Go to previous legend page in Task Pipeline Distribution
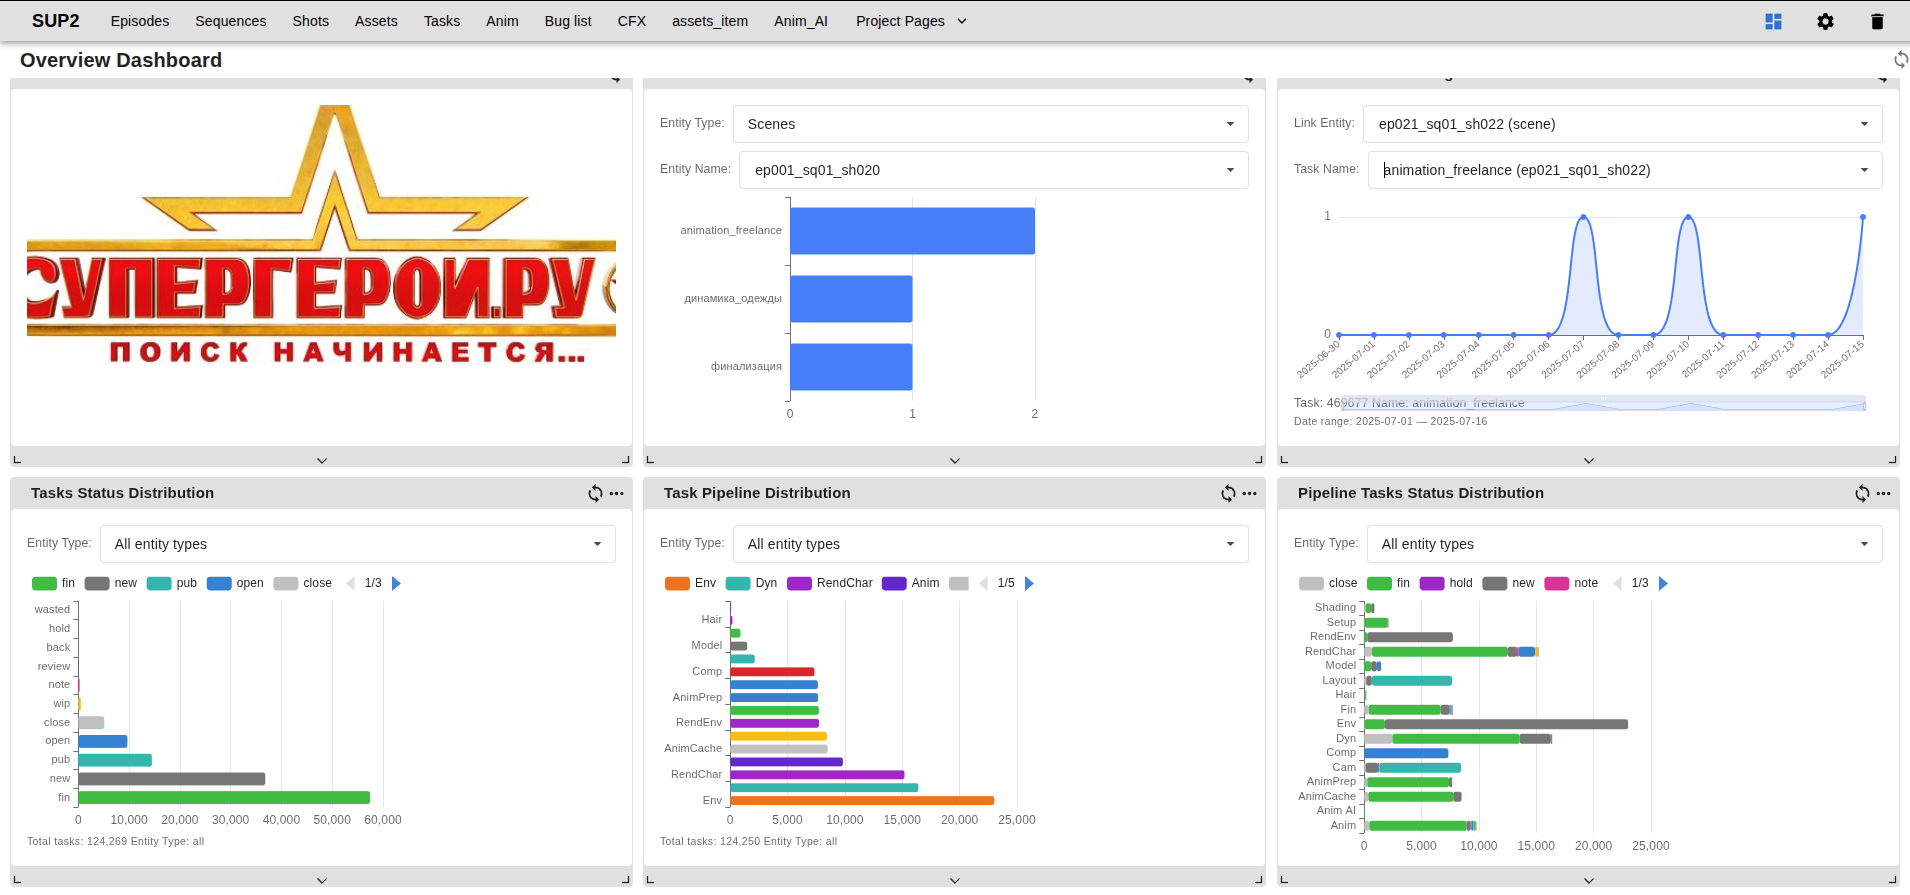 click(983, 583)
